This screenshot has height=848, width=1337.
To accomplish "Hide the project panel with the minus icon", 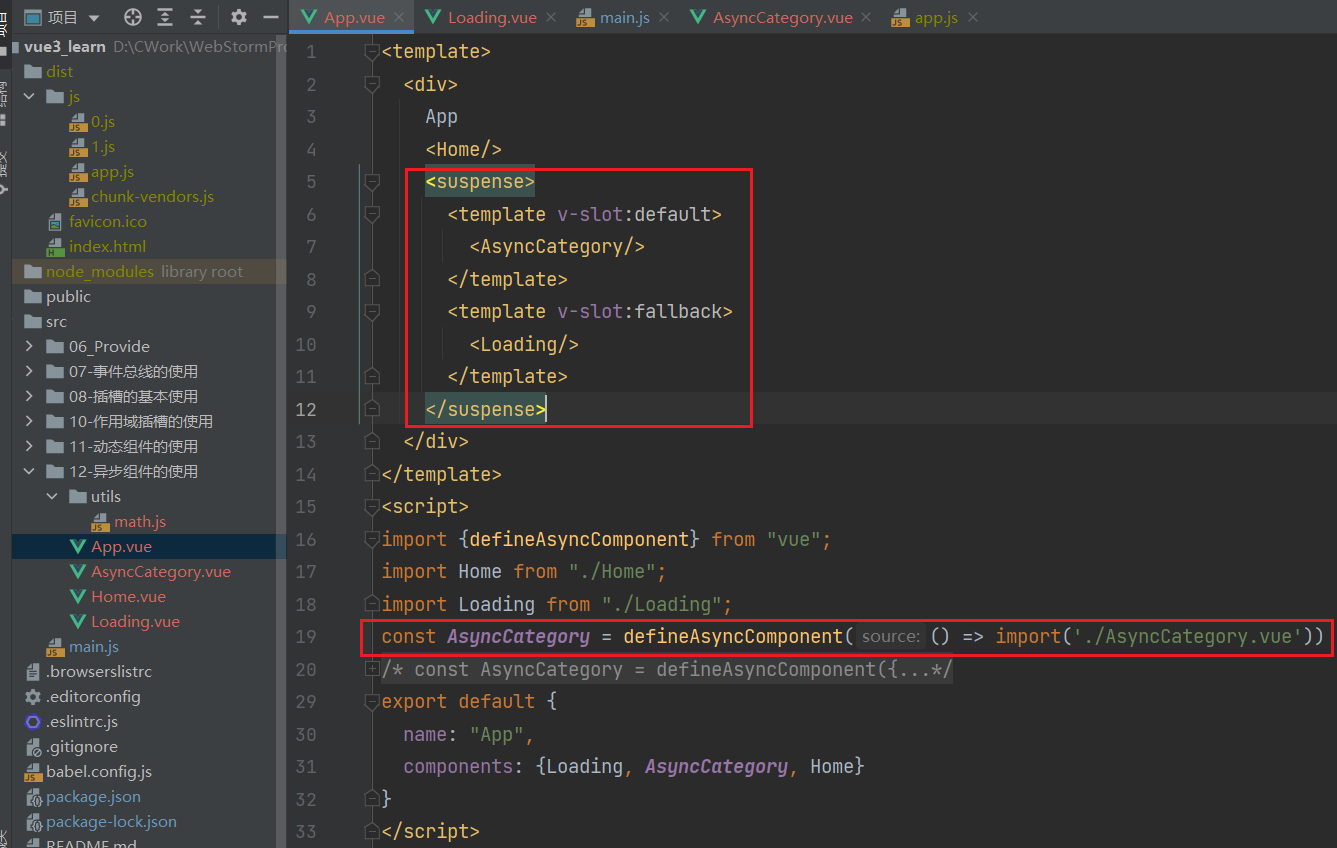I will pyautogui.click(x=270, y=17).
